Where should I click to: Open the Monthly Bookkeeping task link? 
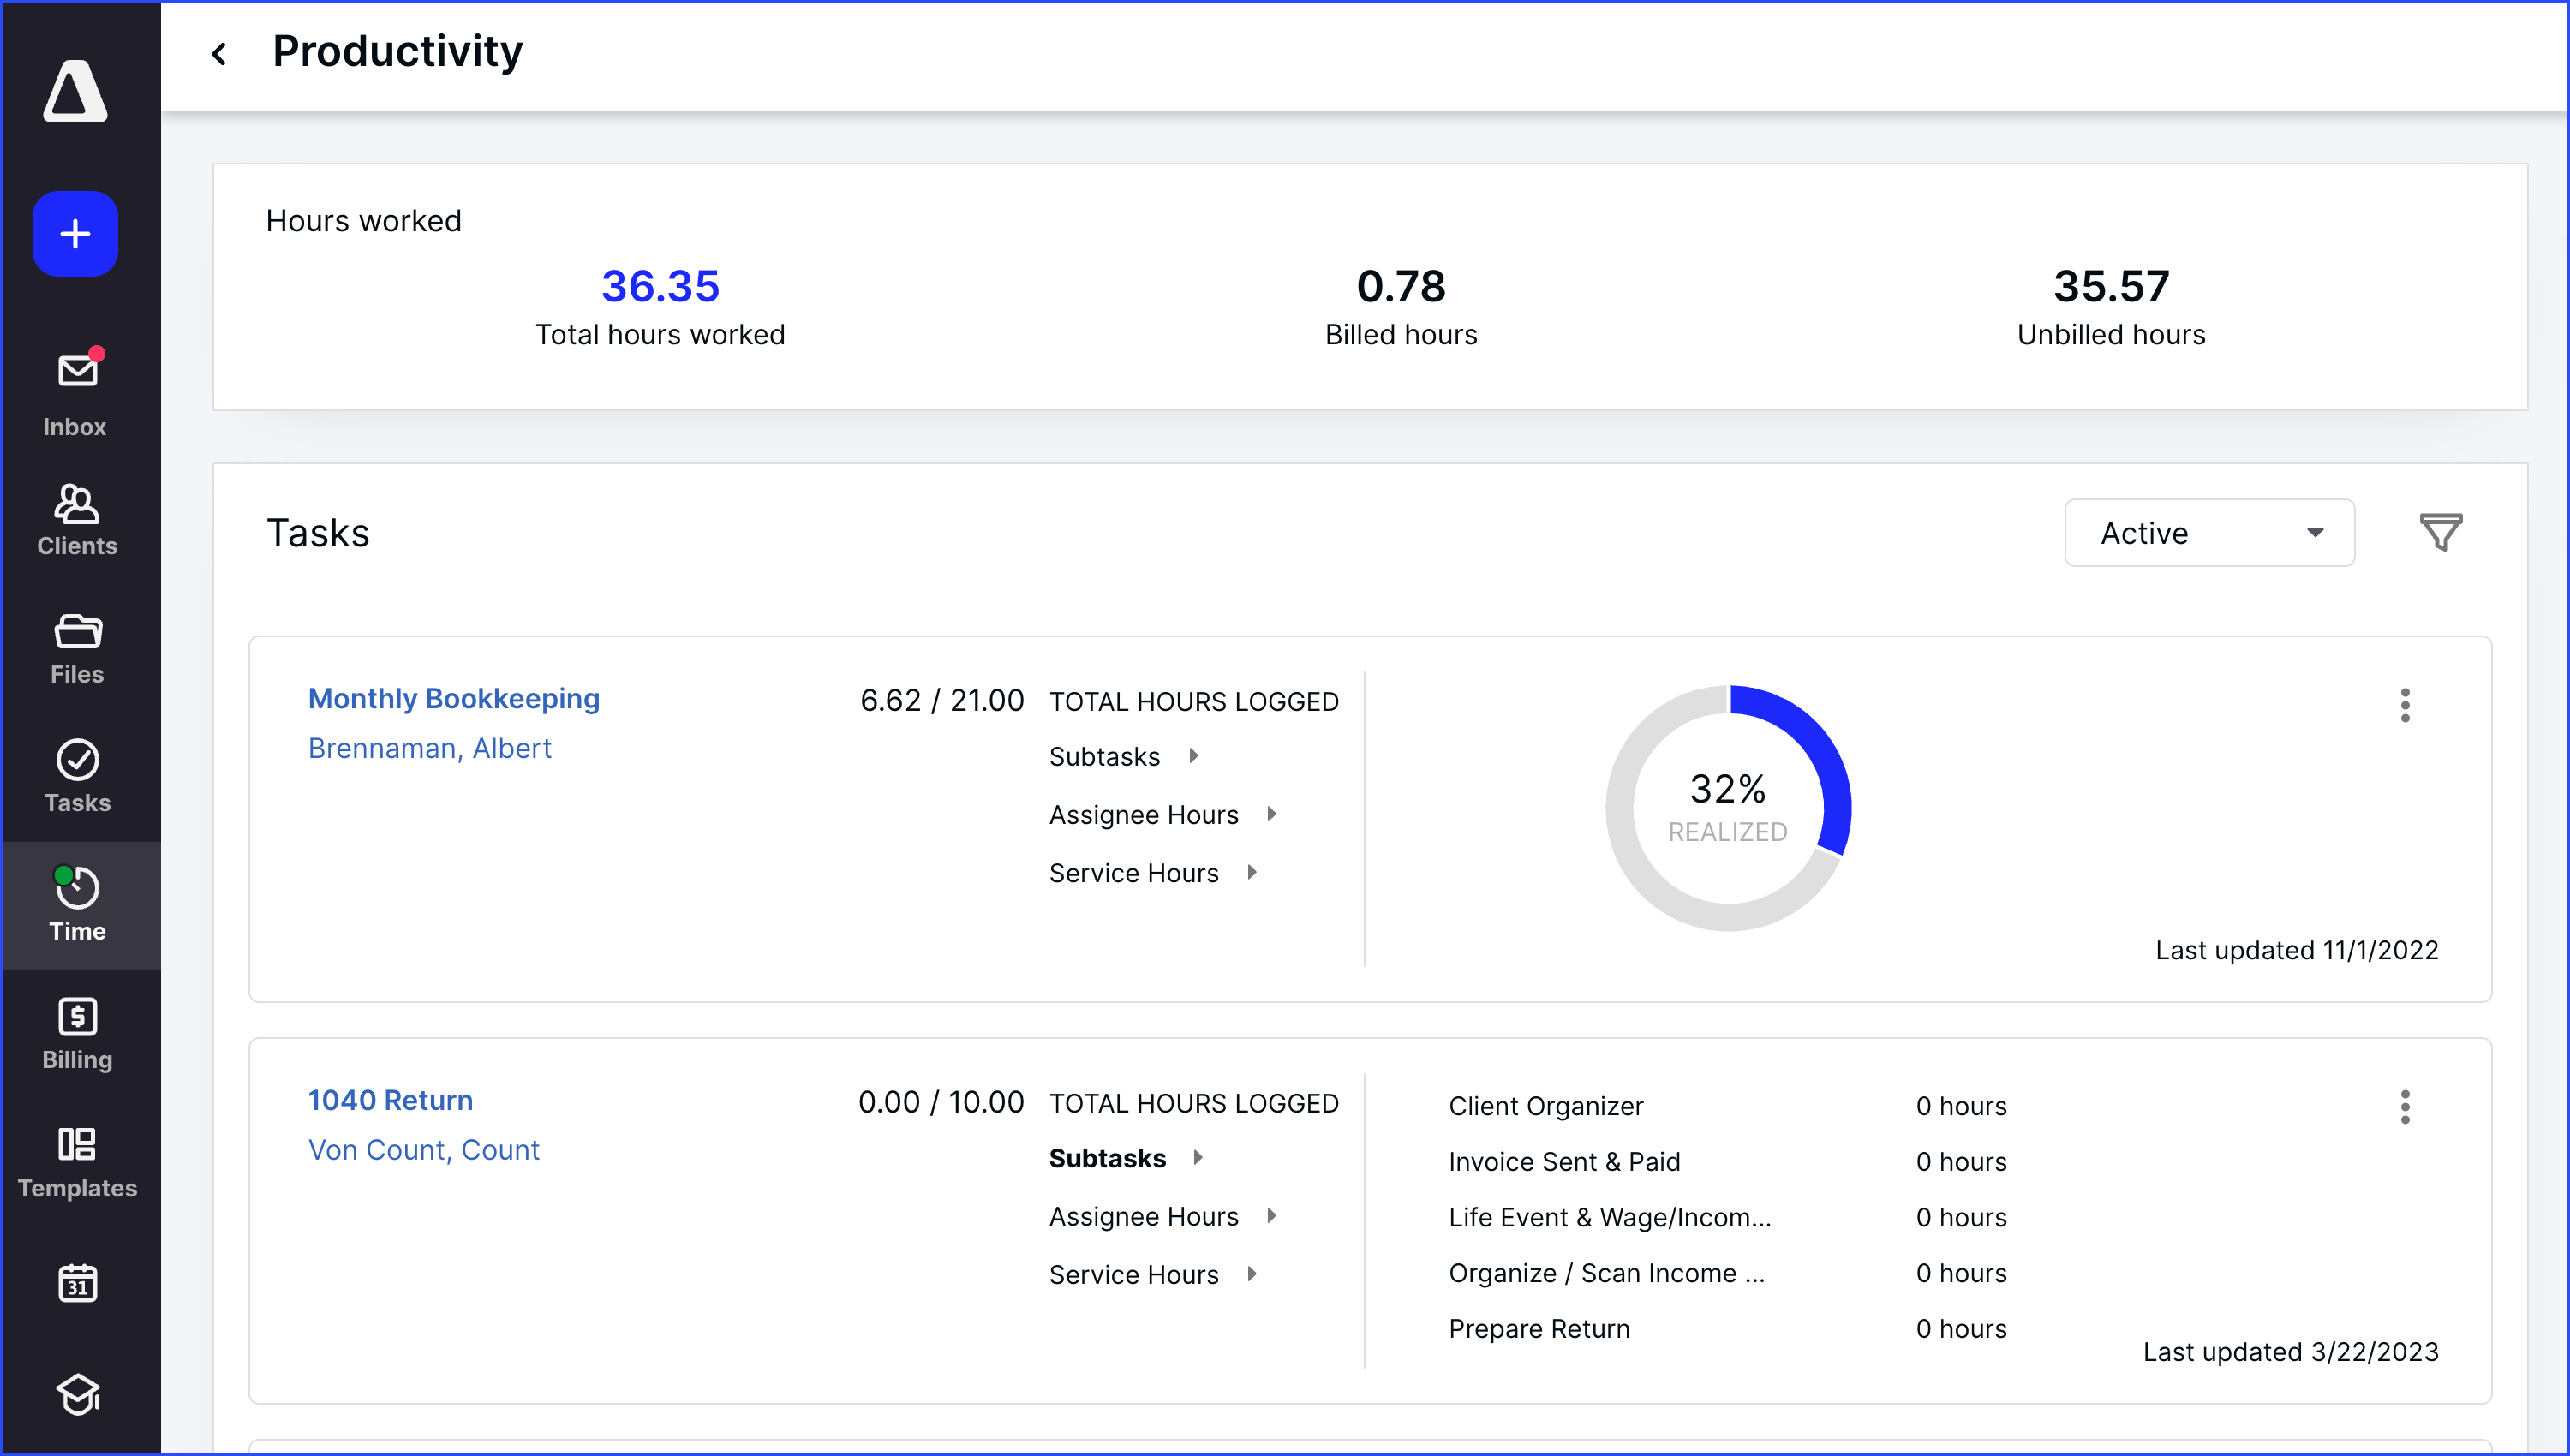[454, 698]
